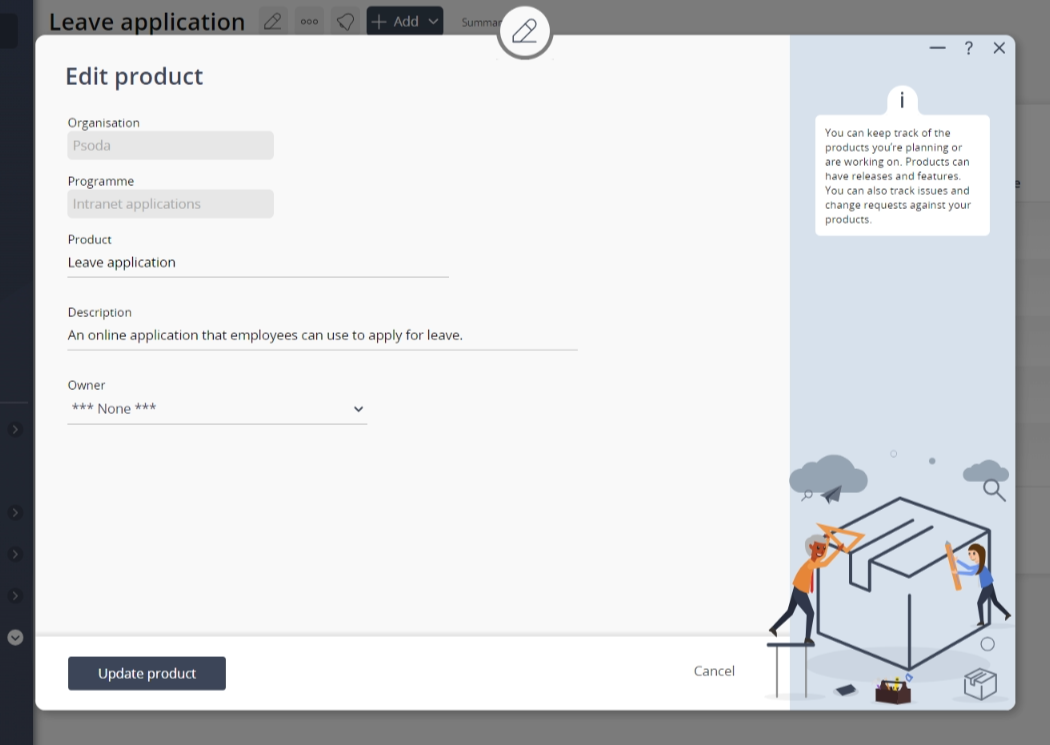Focus the Description text field
Viewport: 1050px width, 745px height.
pos(321,336)
